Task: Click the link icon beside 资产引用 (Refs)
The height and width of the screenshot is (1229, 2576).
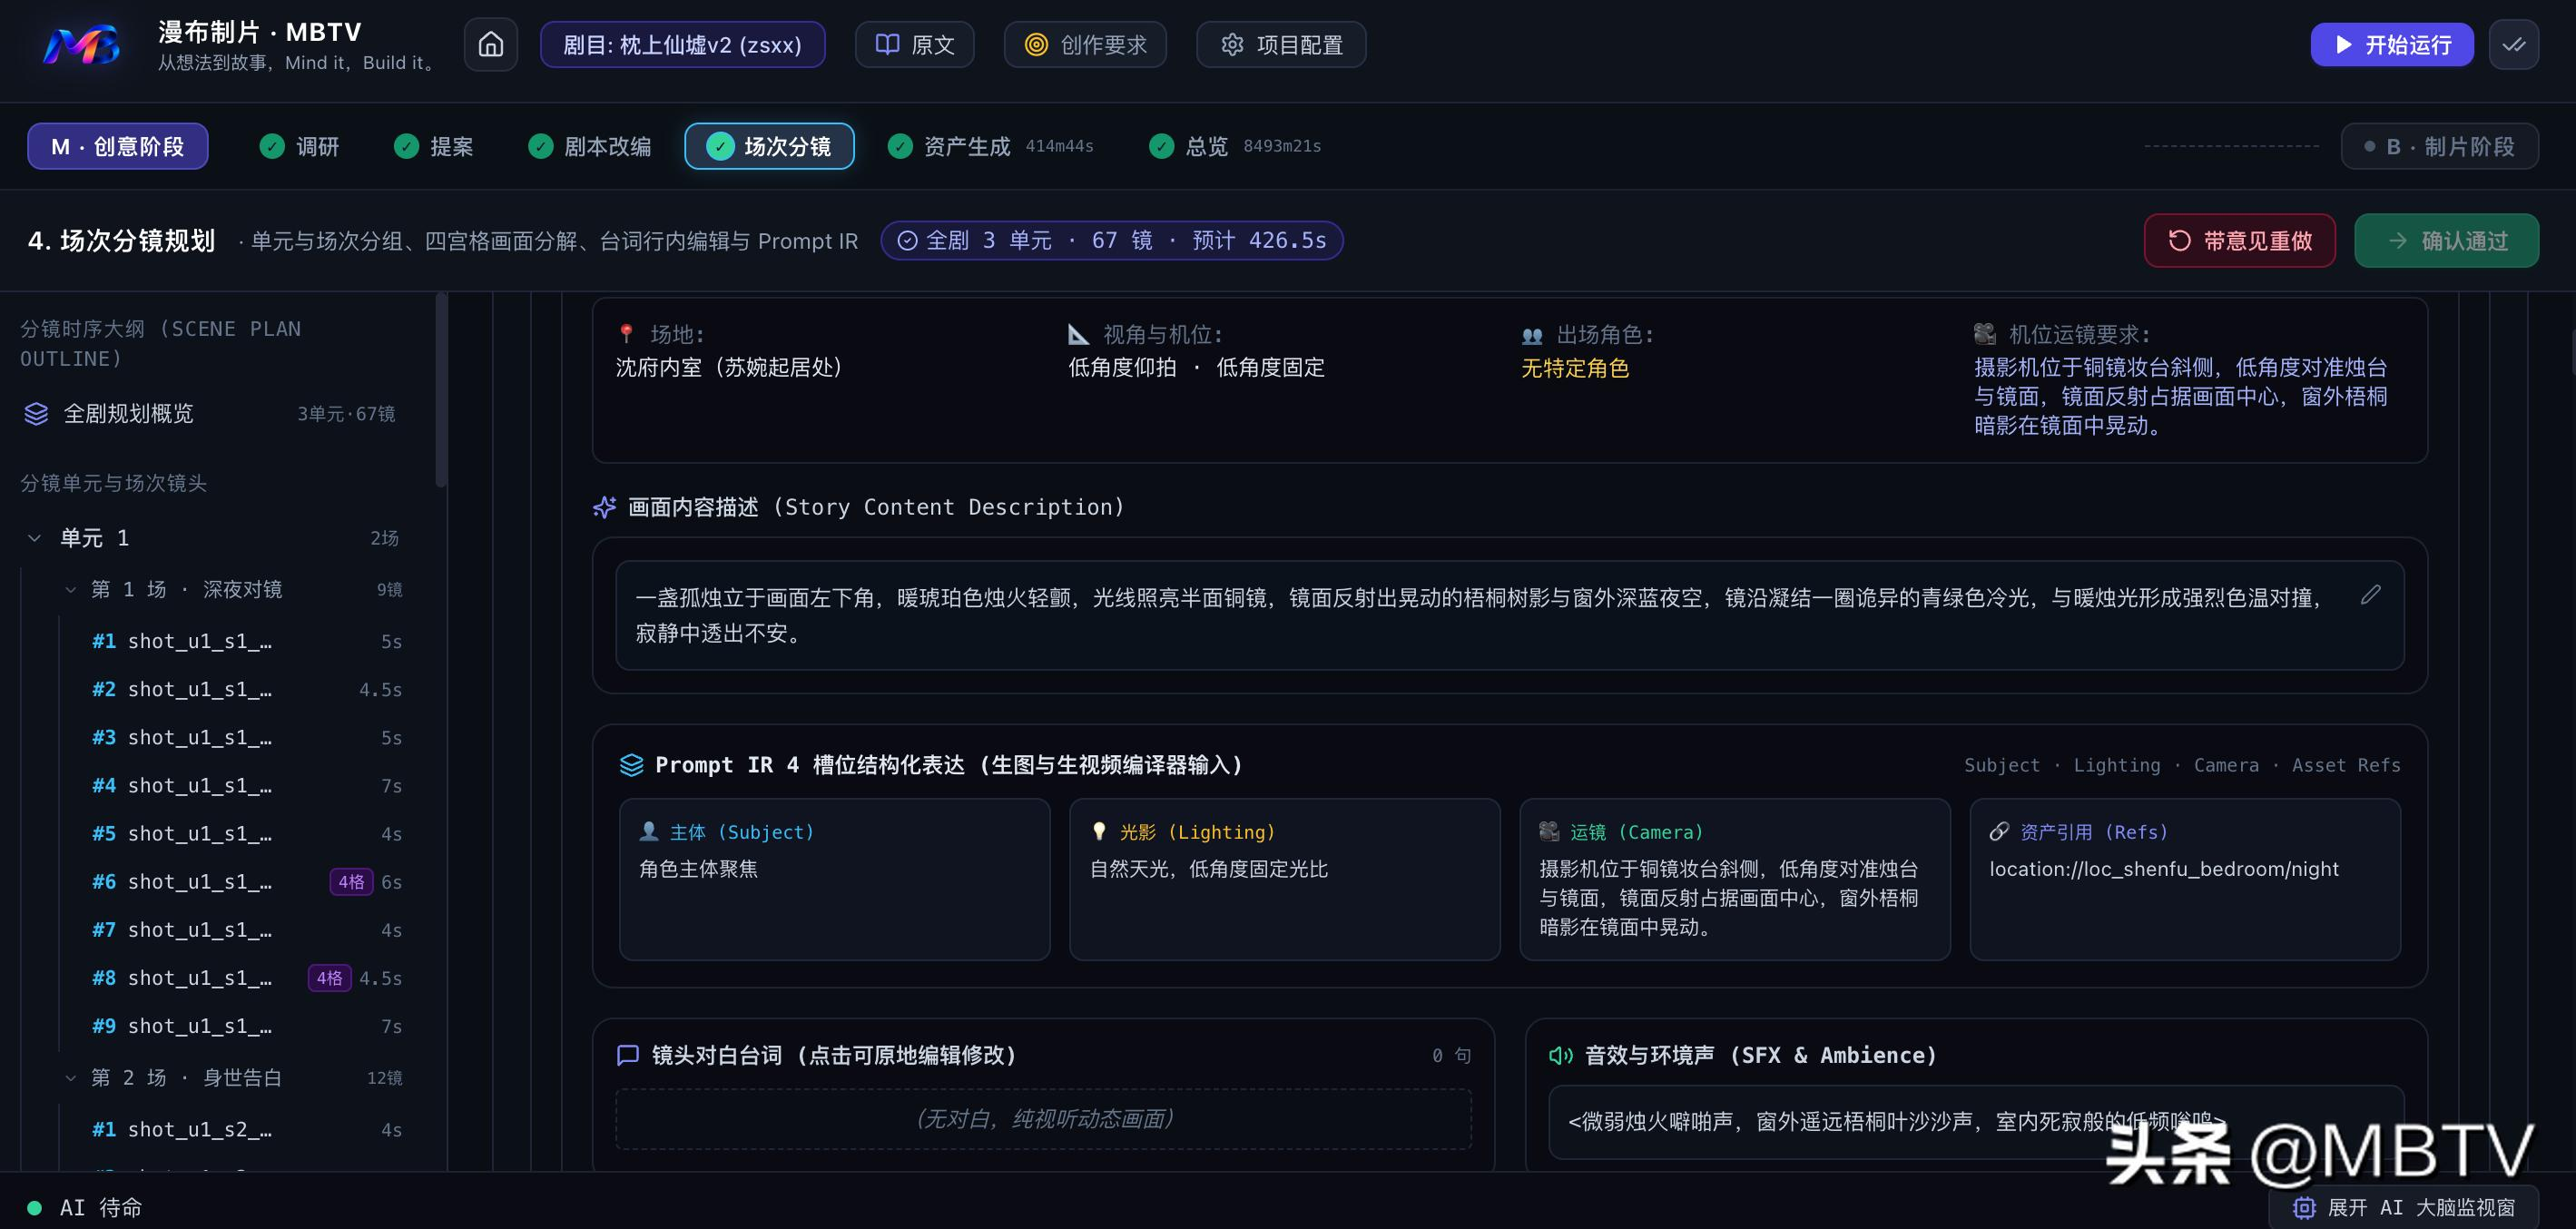Action: [1999, 831]
